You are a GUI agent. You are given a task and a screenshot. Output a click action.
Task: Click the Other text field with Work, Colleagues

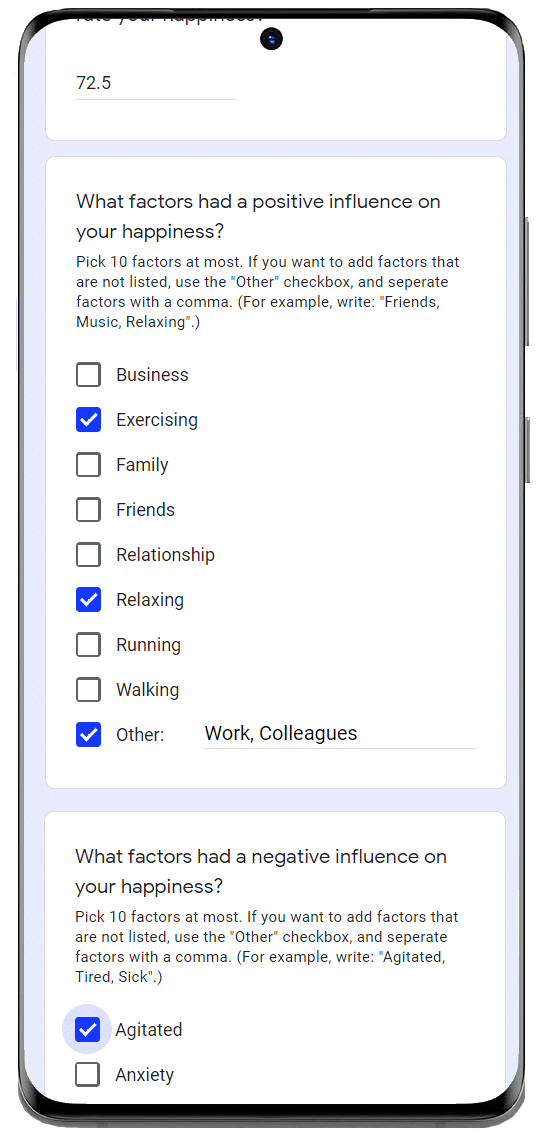coord(339,734)
